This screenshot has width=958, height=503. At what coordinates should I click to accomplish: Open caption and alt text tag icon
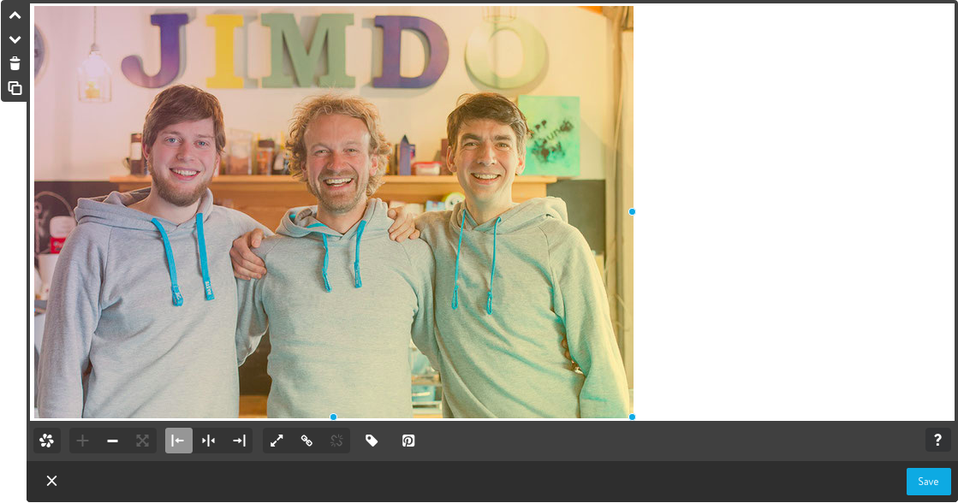(371, 441)
